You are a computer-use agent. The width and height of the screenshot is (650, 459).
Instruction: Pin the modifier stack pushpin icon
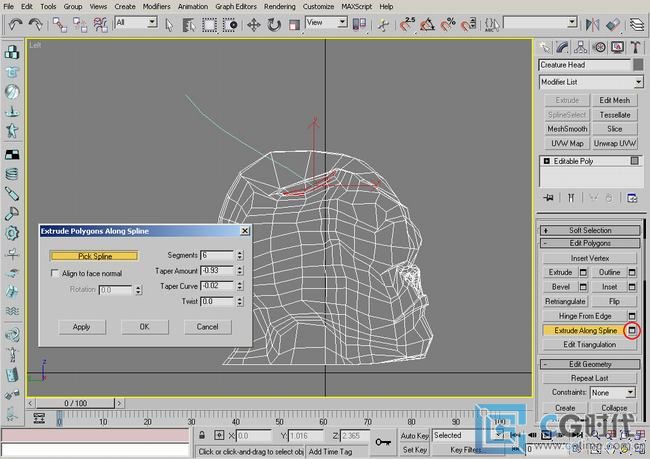click(x=548, y=198)
